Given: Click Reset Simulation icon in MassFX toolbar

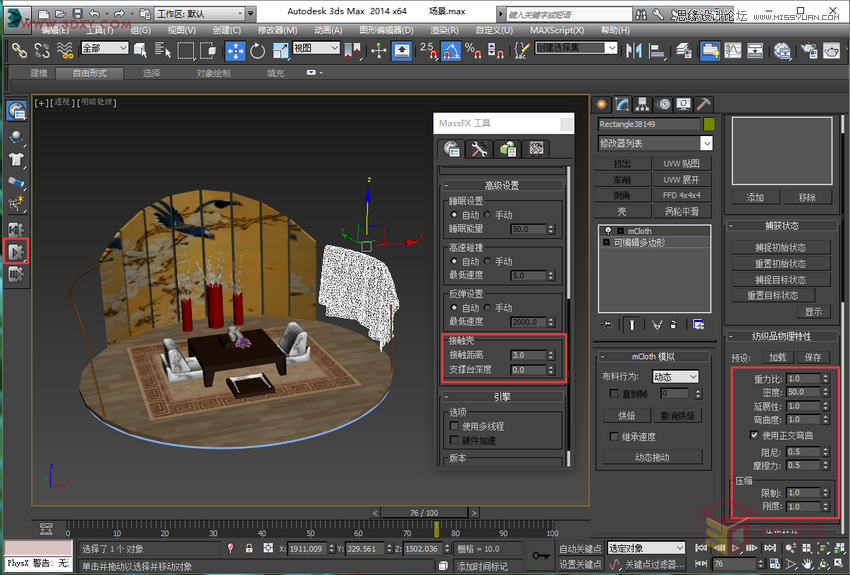Looking at the screenshot, I should [16, 229].
